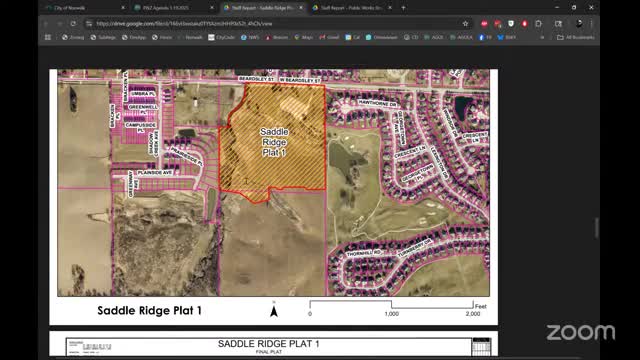This screenshot has width=640, height=360.
Task: Open the white shield extension icon
Action: click(x=511, y=24)
